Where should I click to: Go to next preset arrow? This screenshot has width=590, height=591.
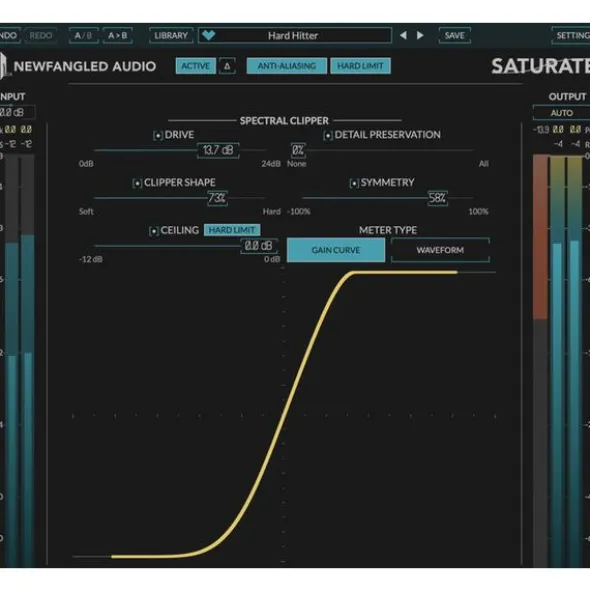420,35
